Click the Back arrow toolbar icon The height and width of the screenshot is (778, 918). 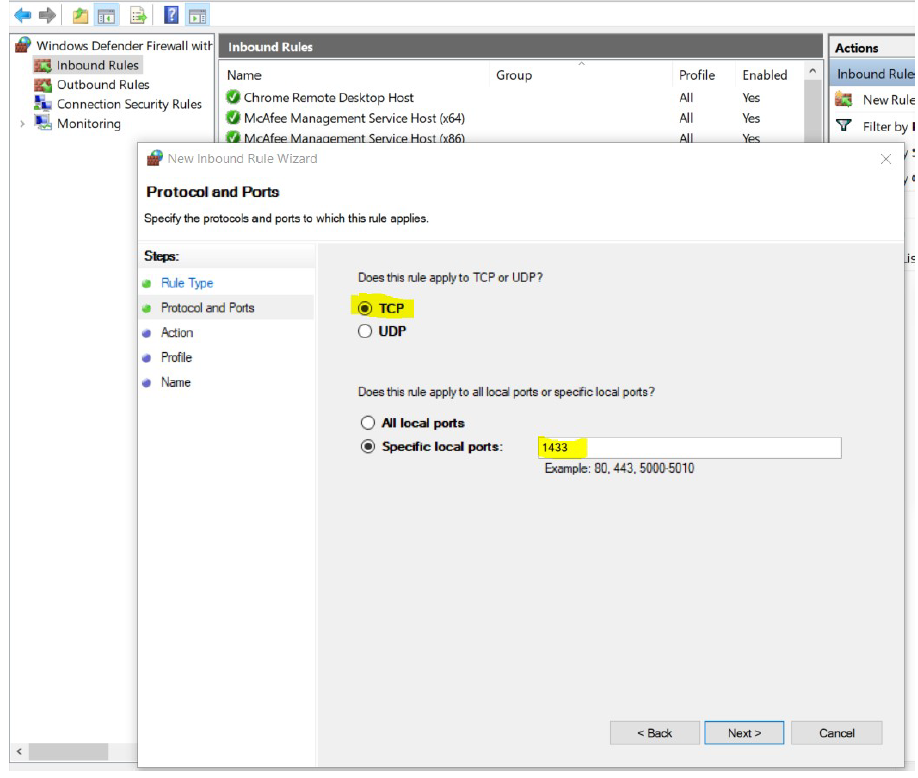click(x=22, y=15)
